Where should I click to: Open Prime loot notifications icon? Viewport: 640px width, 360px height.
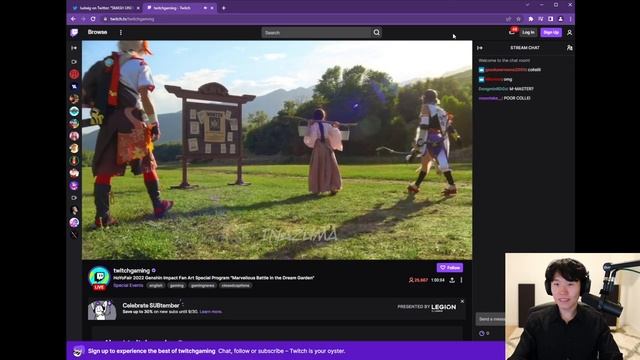[x=512, y=32]
